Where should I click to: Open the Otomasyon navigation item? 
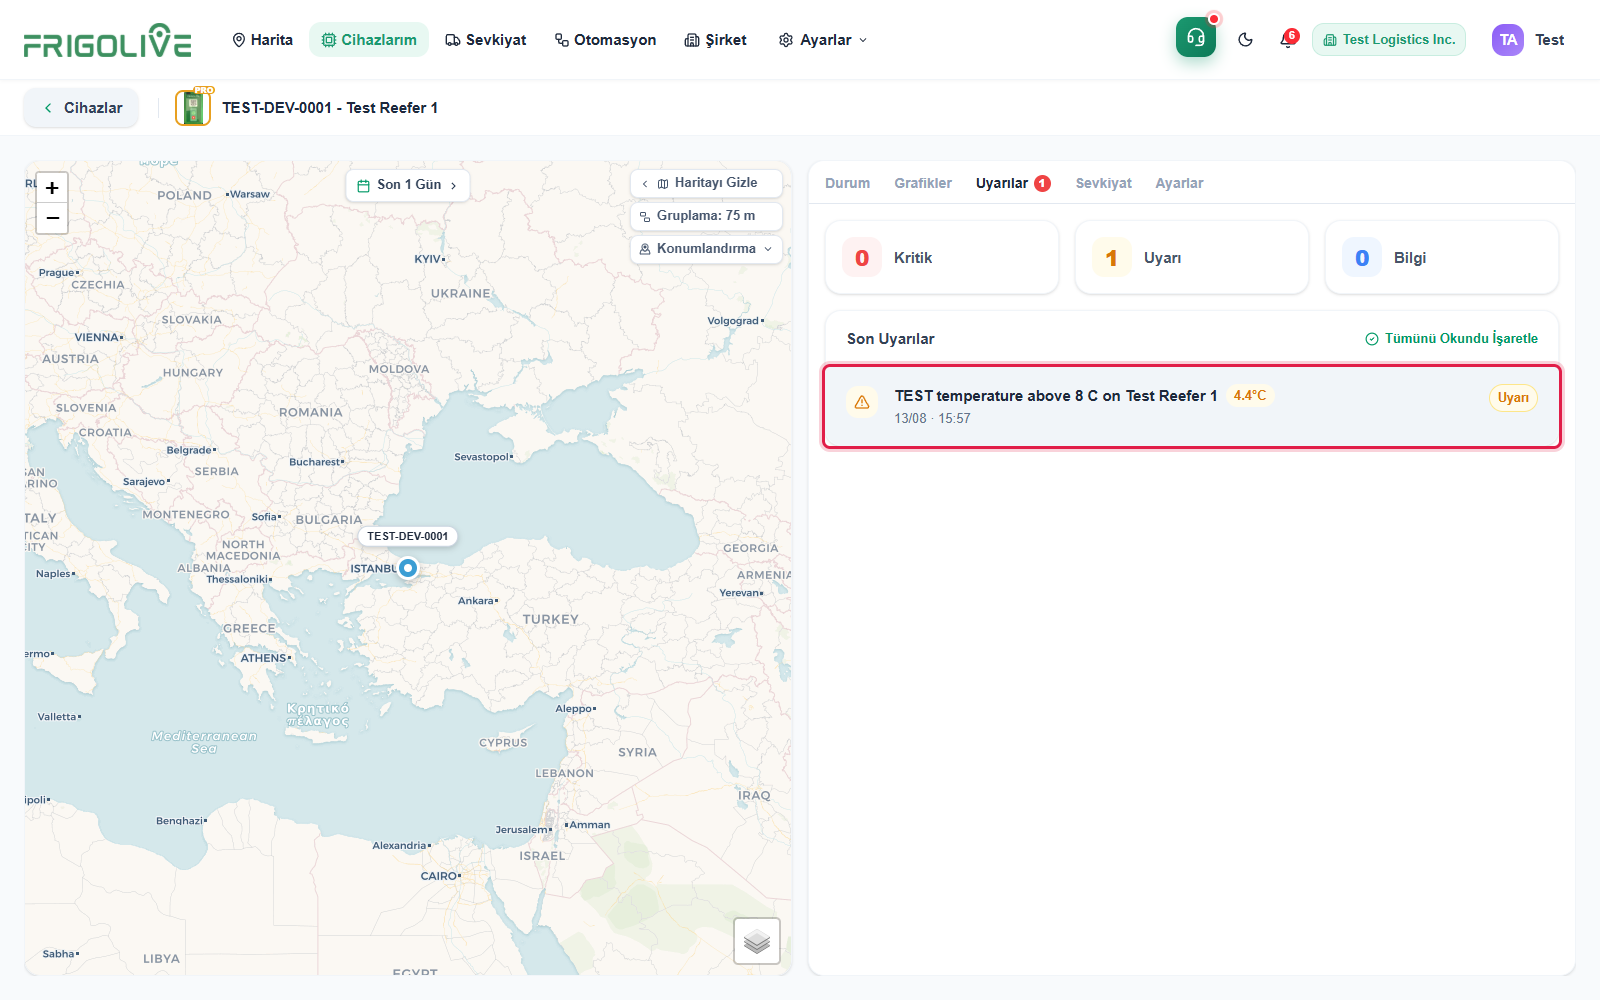tap(606, 40)
